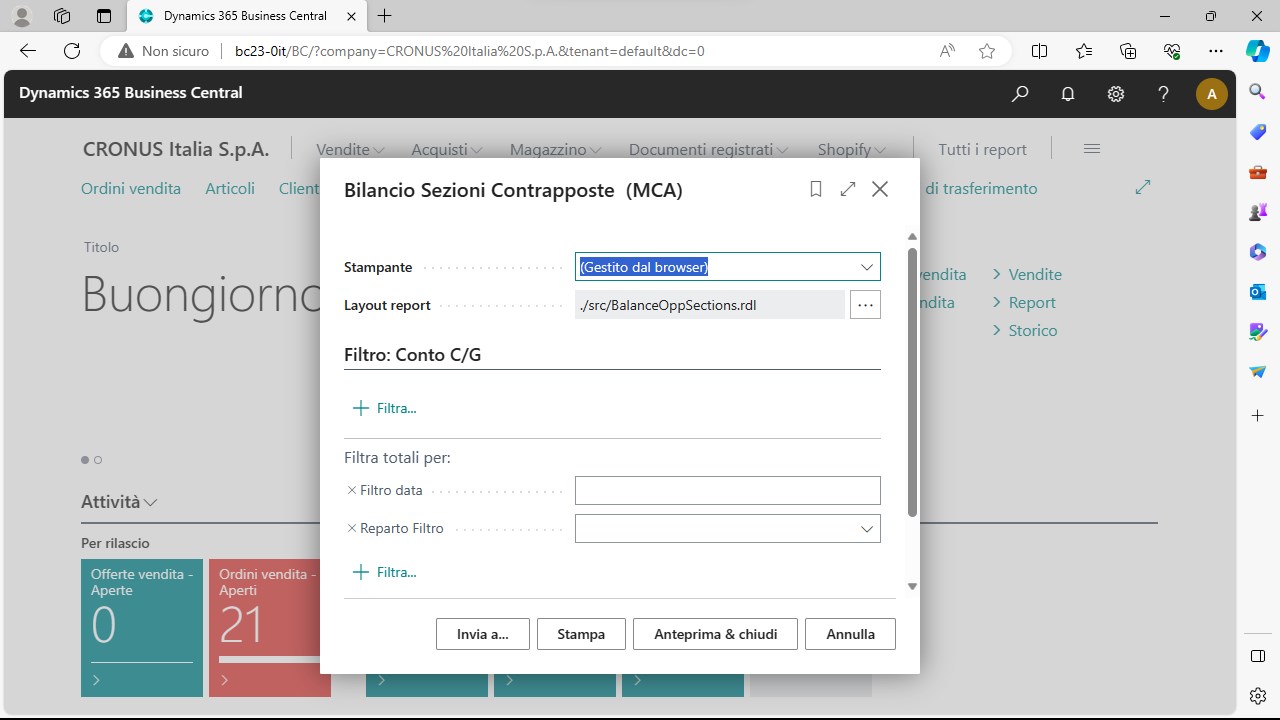Select the second headline page dot
Viewport: 1280px width, 720px height.
tap(98, 460)
